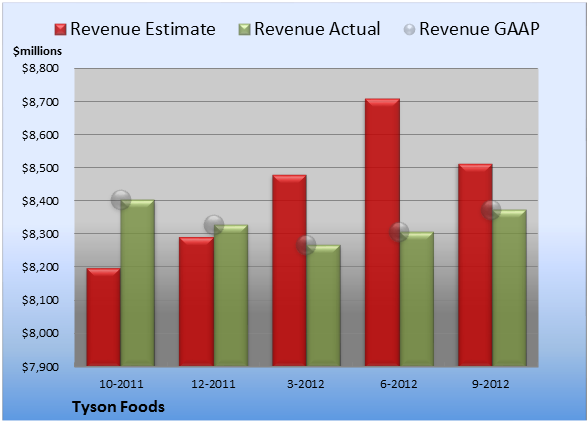Click the GAAP sphere marker for 12-2011
The width and height of the screenshot is (588, 422).
tap(214, 225)
